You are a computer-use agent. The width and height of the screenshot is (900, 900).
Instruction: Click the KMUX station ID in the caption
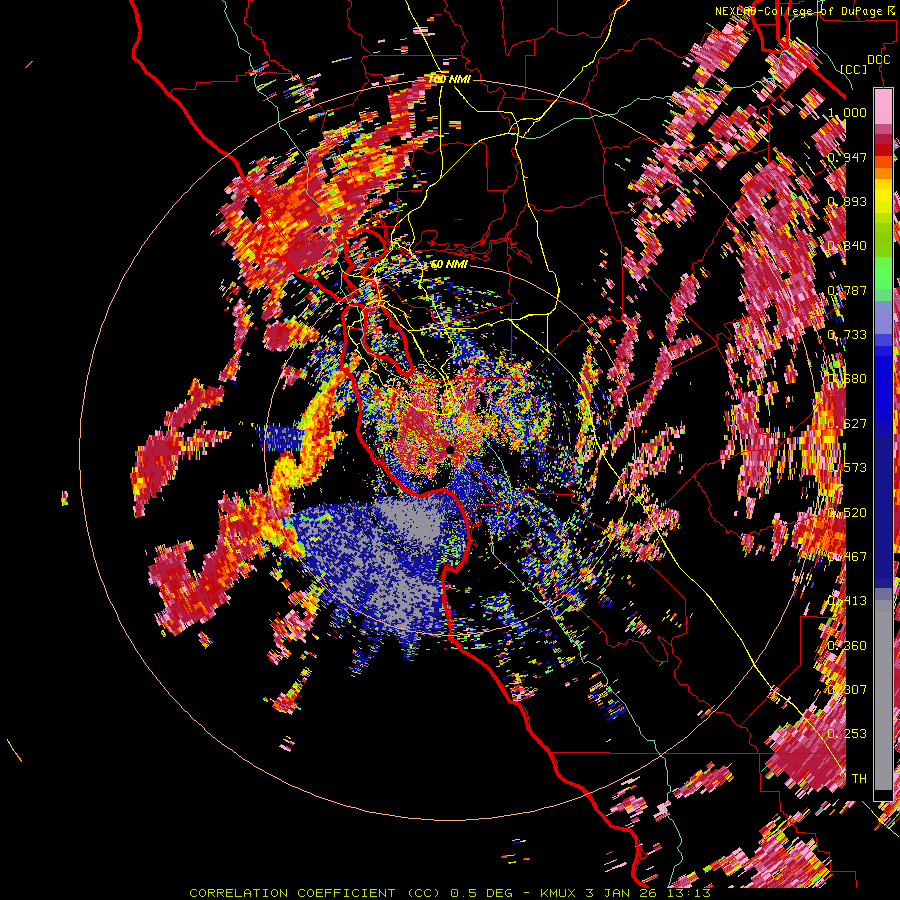tap(560, 893)
